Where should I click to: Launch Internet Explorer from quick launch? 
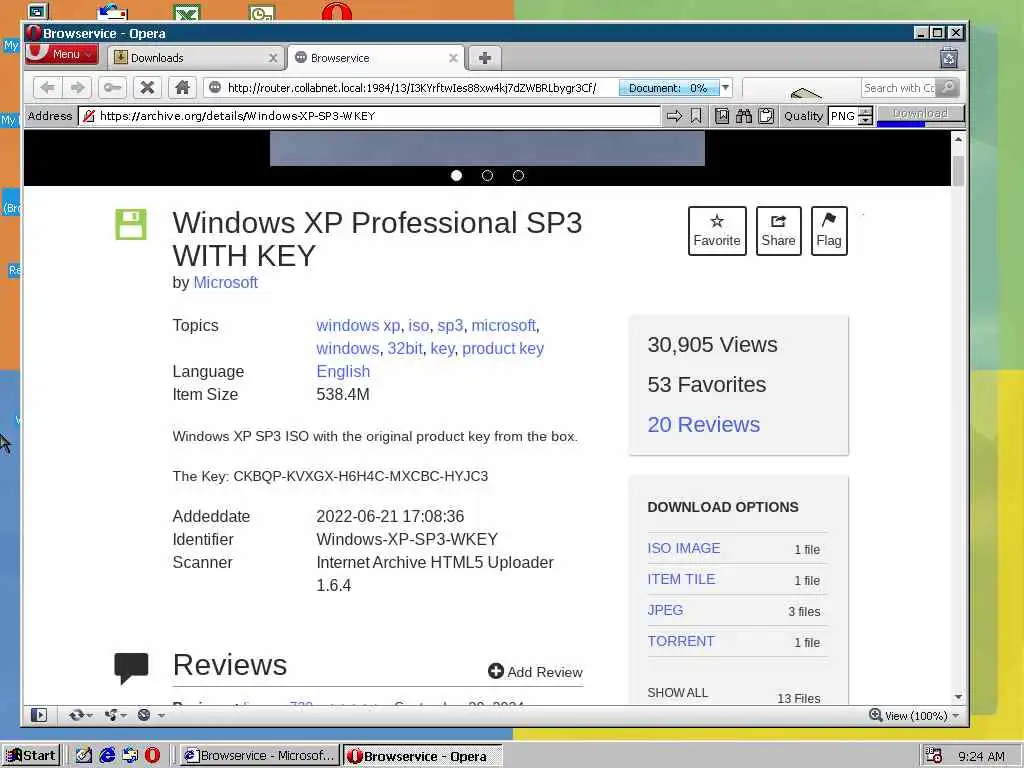pos(106,756)
